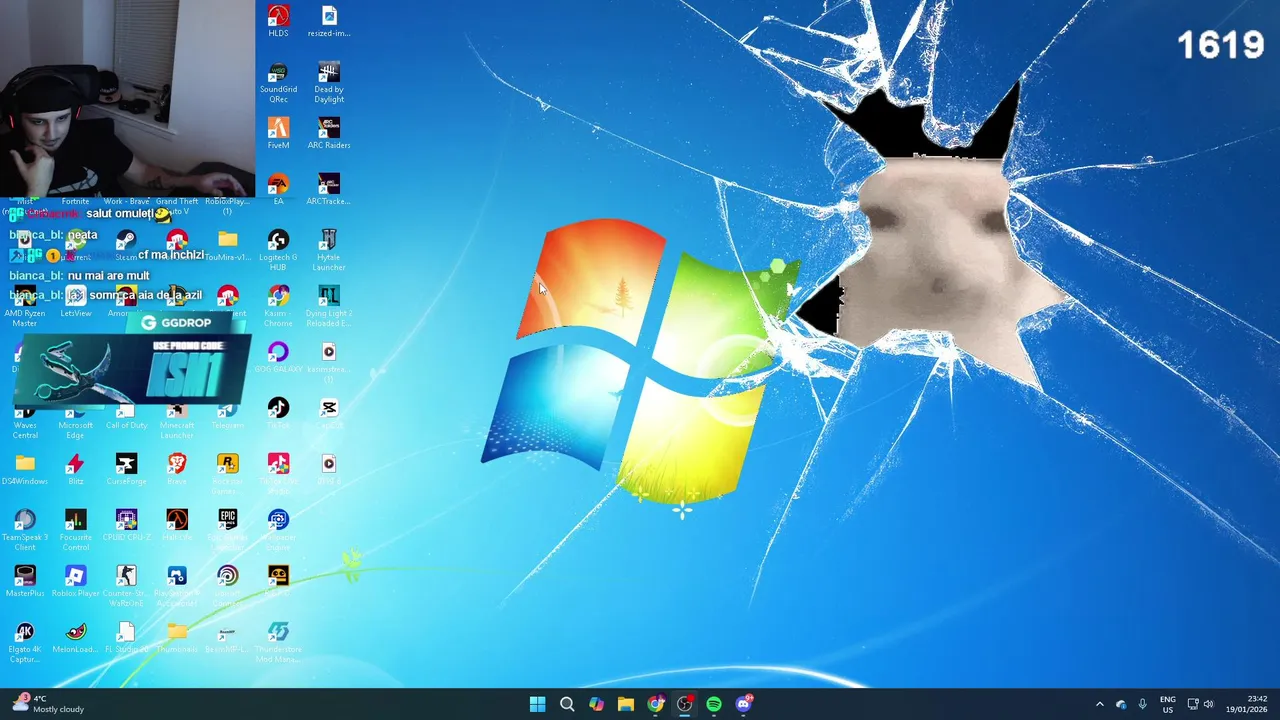1280x720 pixels.
Task: Open the ARCTracker shortcut
Action: (329, 189)
